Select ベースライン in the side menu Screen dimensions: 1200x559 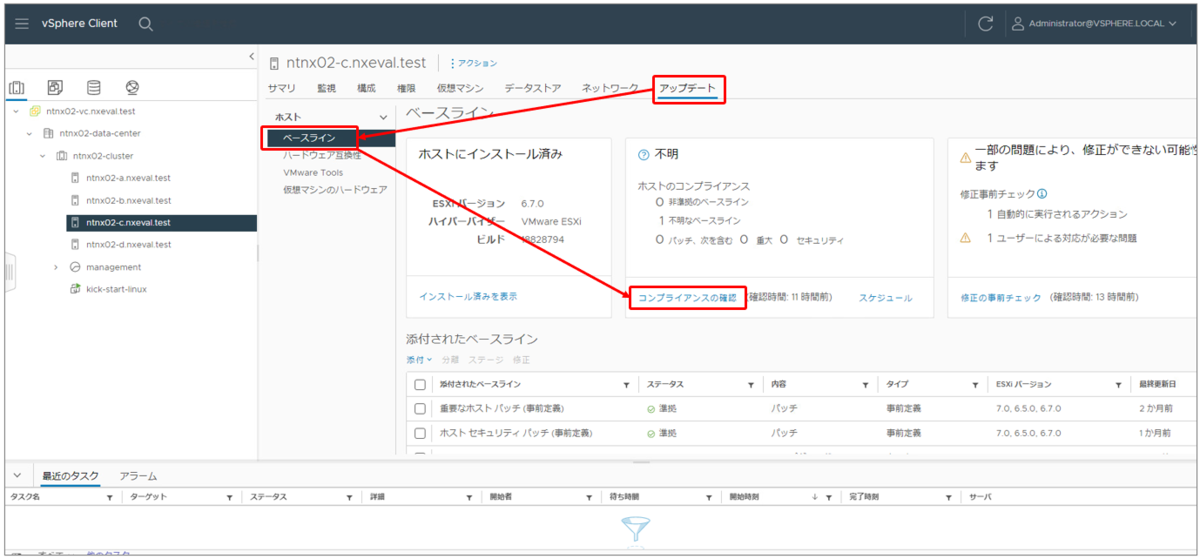[309, 137]
